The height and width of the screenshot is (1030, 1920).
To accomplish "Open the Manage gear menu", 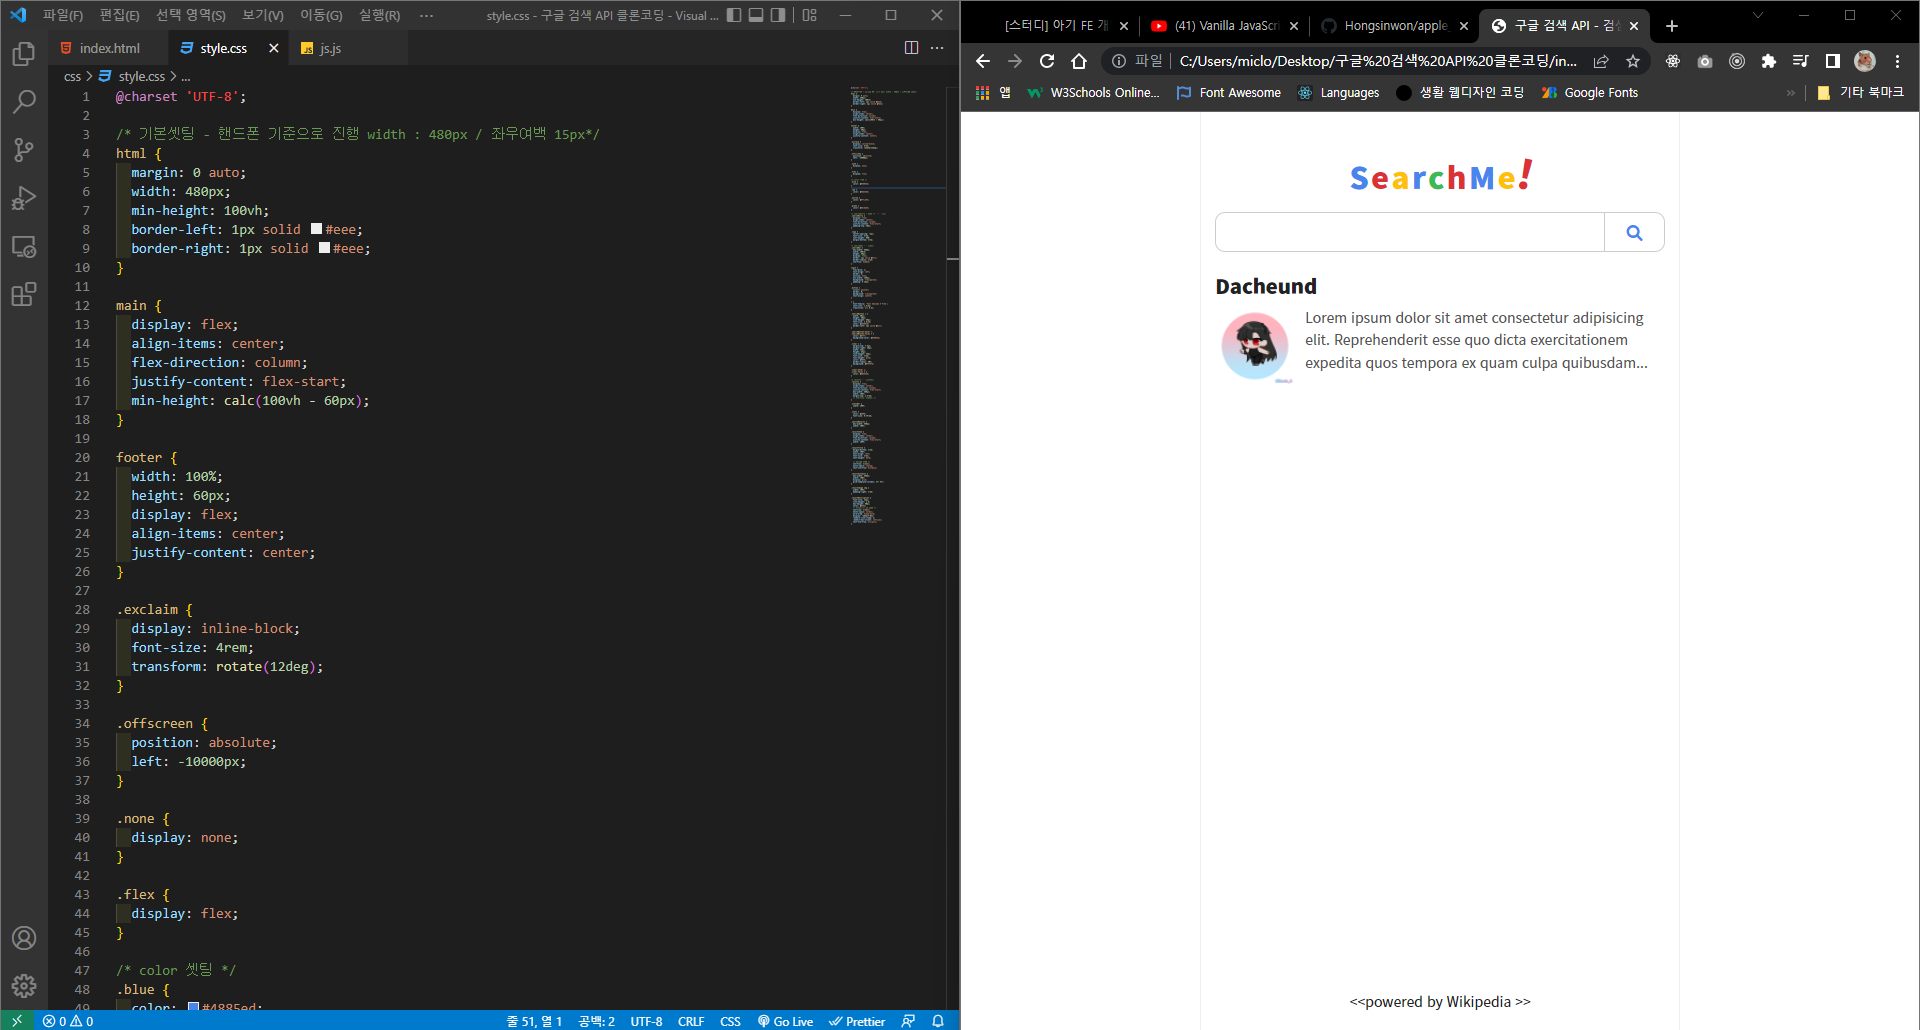I will tap(24, 986).
